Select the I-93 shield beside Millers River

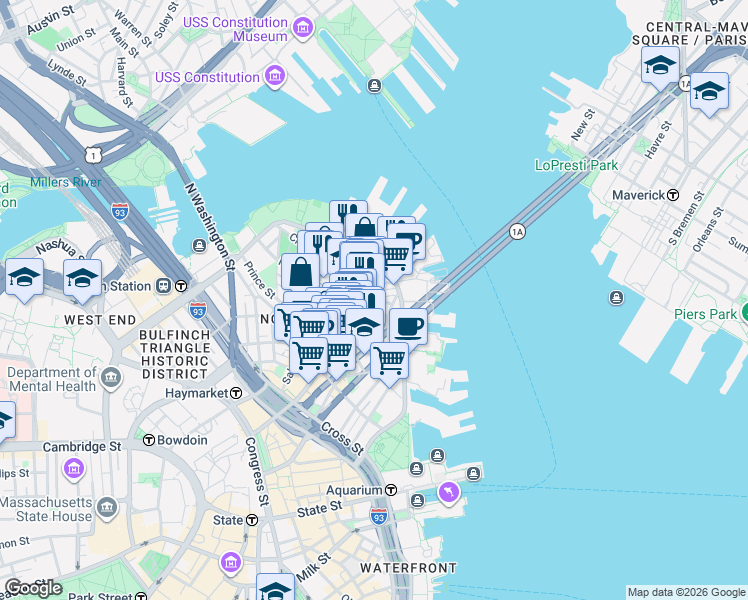120,211
